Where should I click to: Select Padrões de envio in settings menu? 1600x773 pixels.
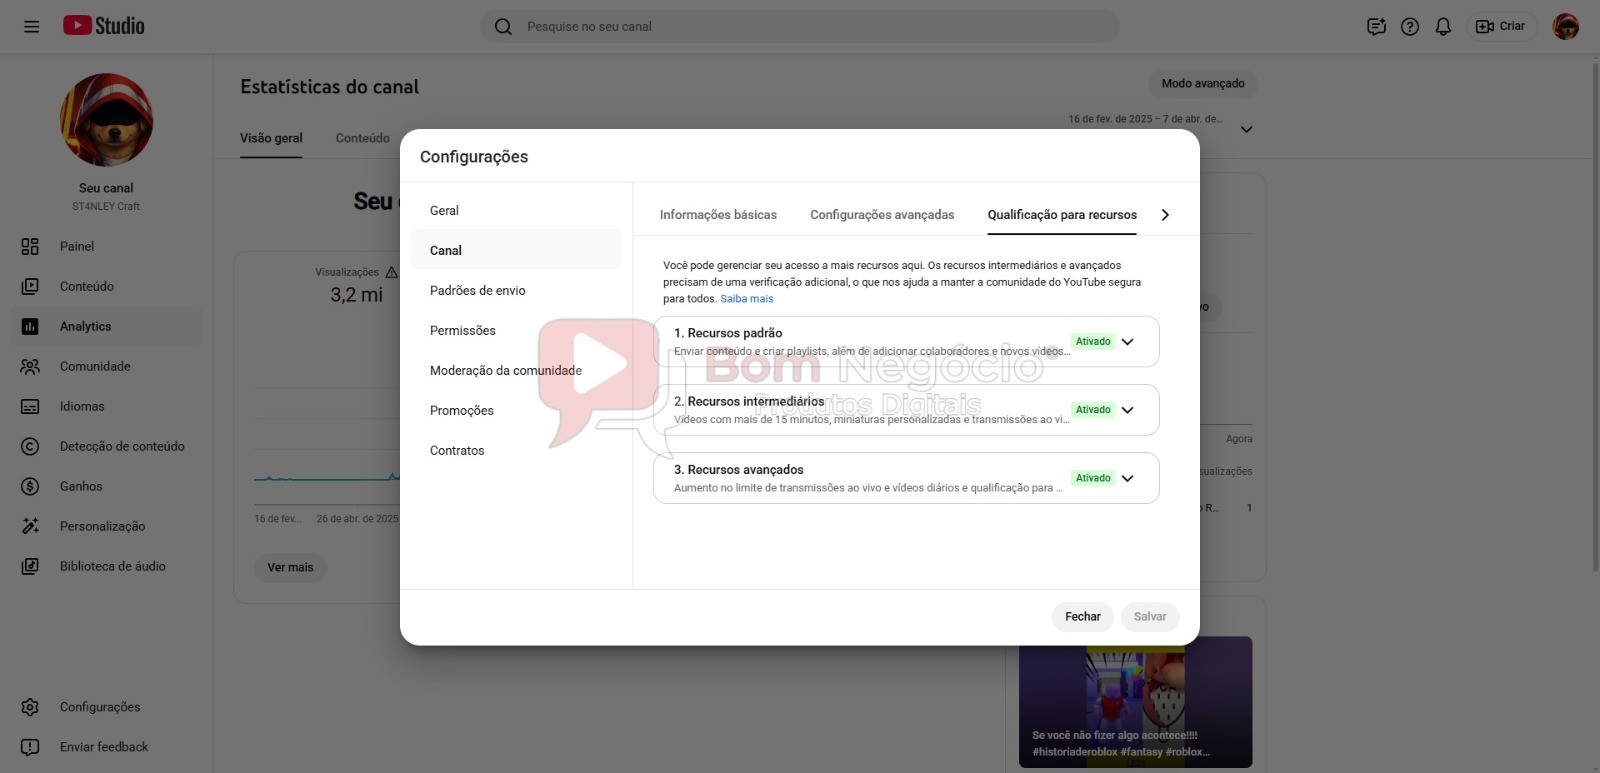(478, 291)
